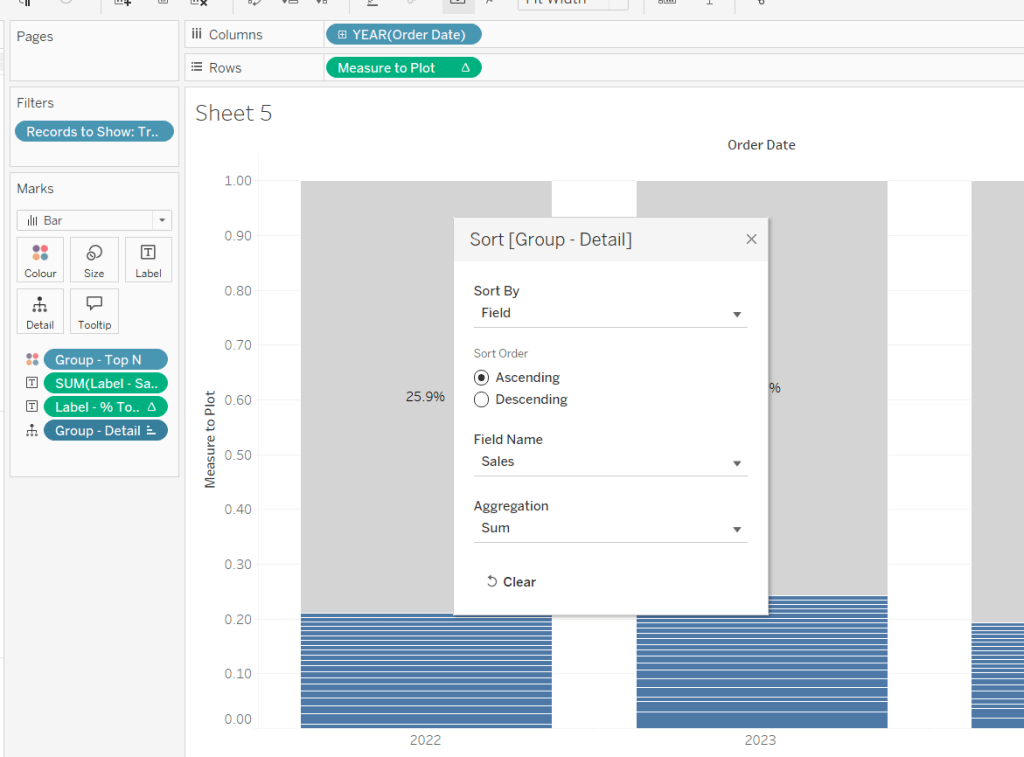Open the Label marks card
Screen dimensions: 1024x757
pyautogui.click(x=148, y=259)
